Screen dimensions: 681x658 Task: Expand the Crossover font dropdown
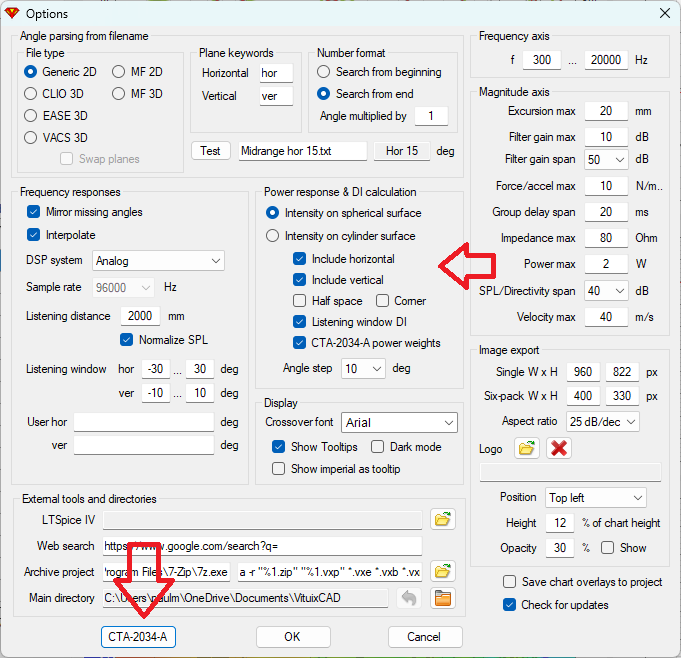(x=399, y=423)
